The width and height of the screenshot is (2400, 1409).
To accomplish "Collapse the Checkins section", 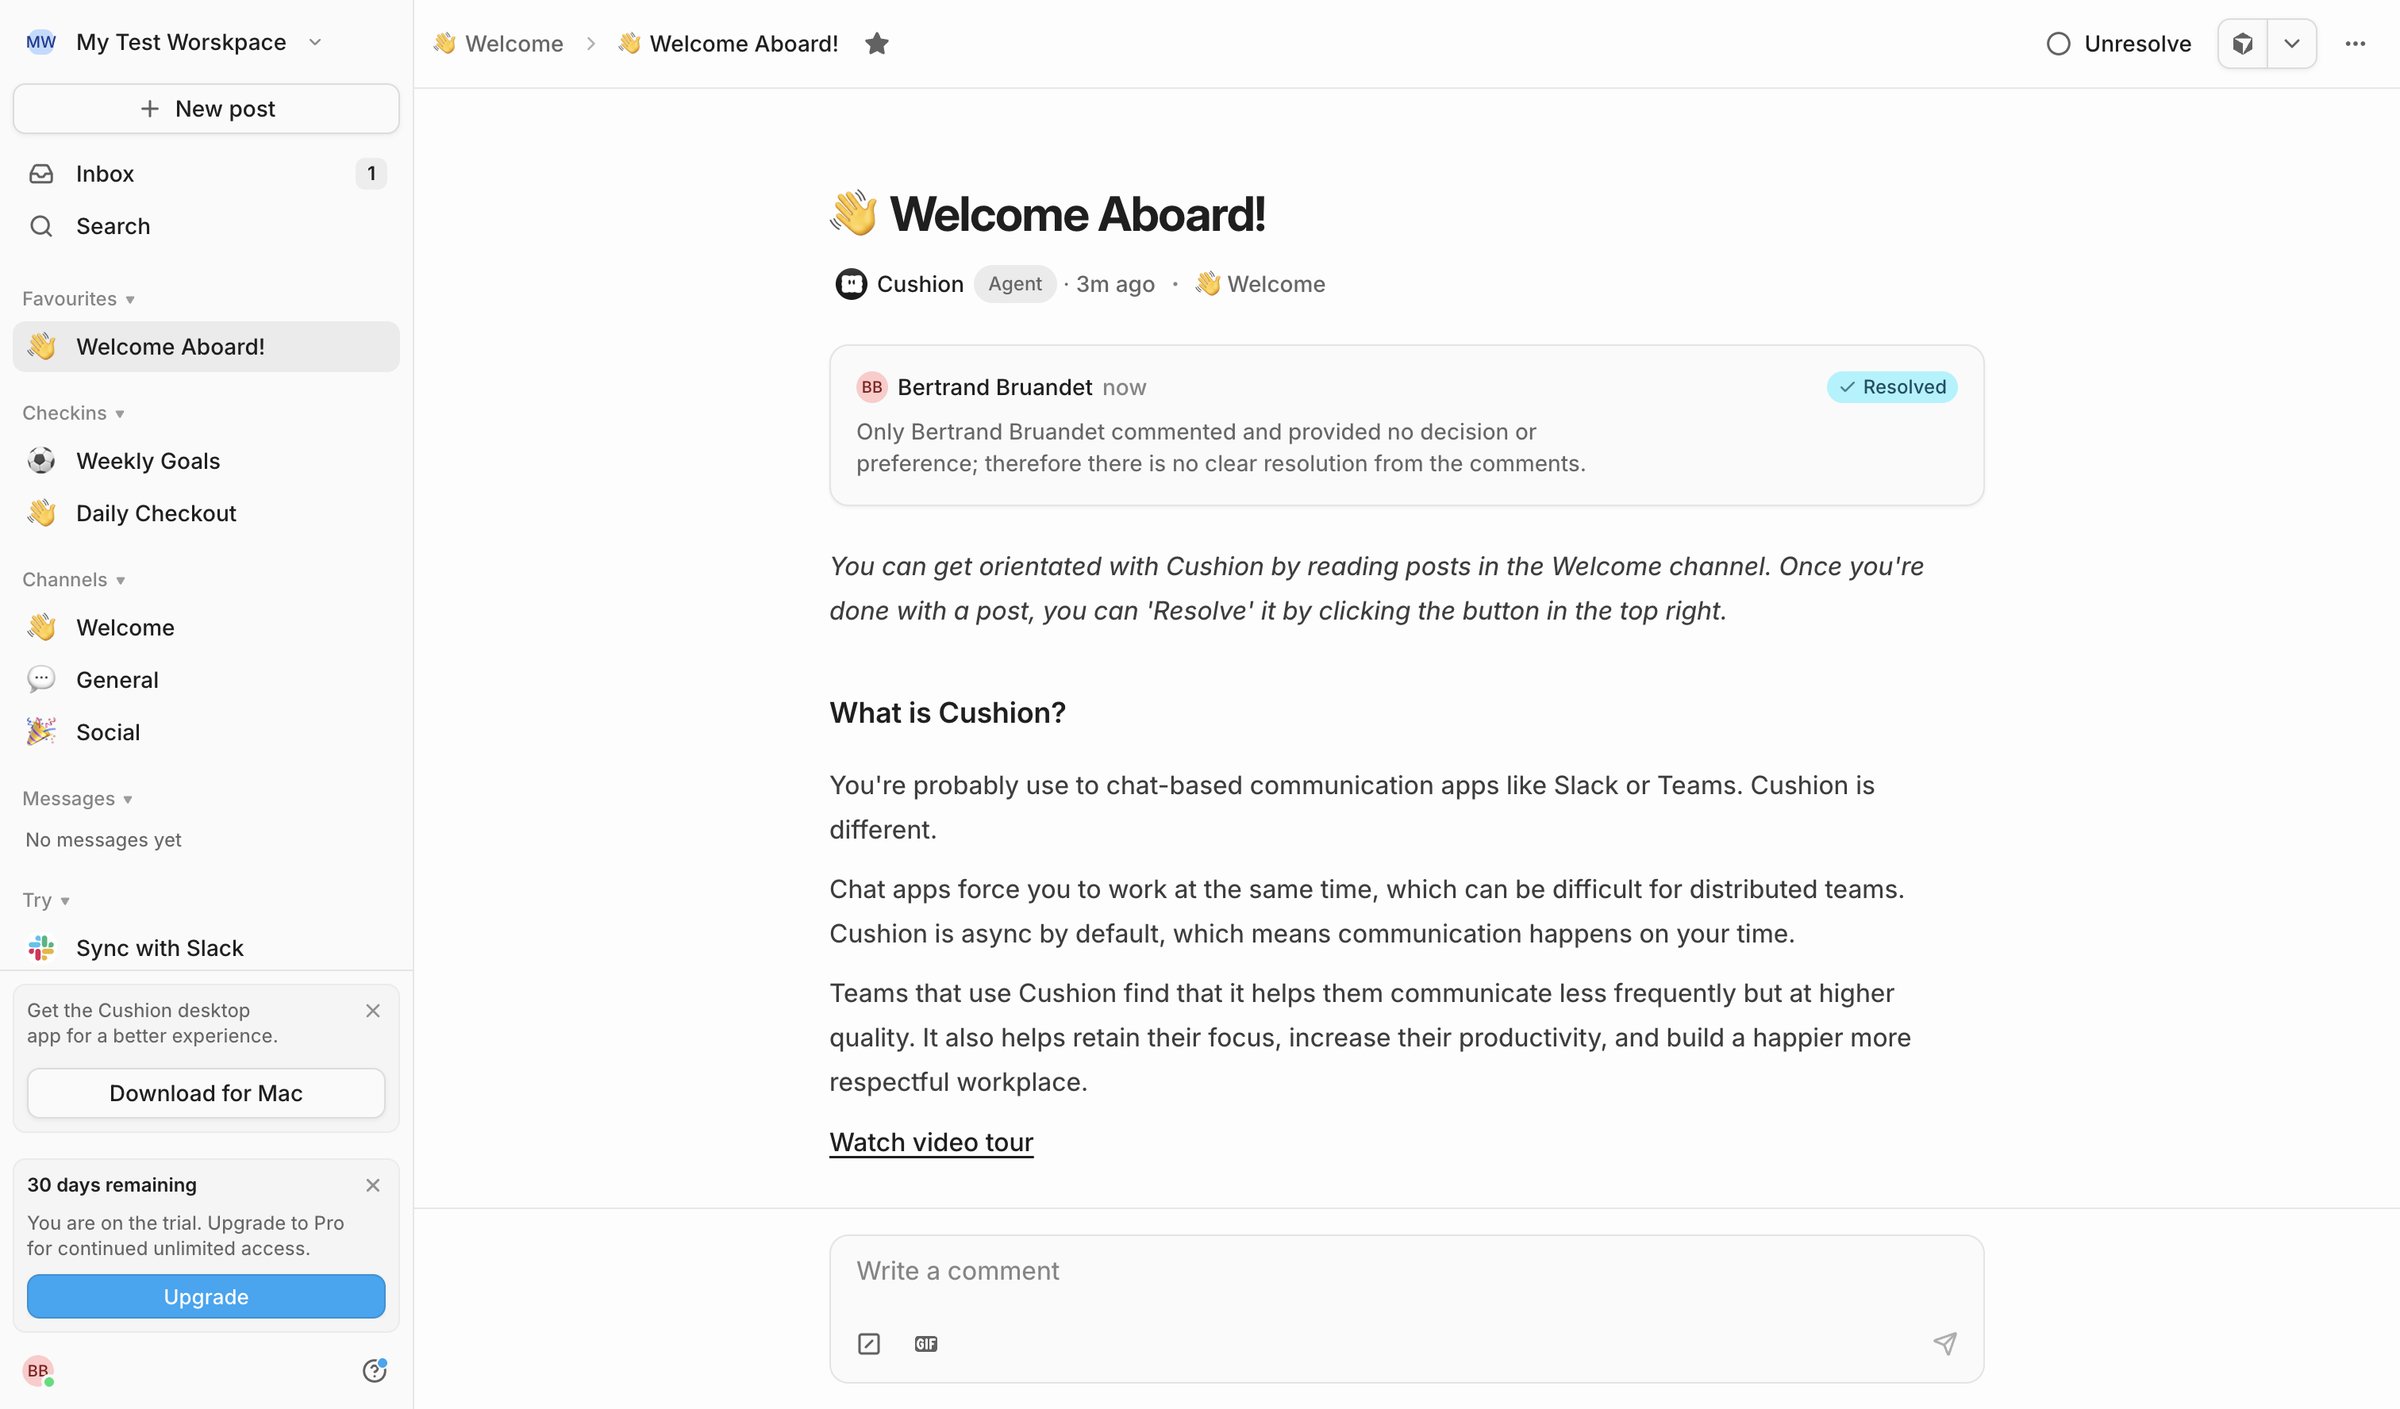I will 74,413.
